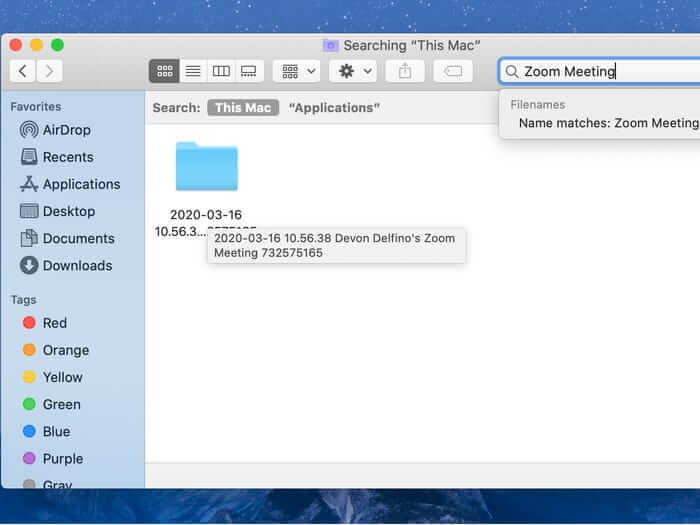Maximize the Finder window with green button
This screenshot has height=525, width=700.
58,45
